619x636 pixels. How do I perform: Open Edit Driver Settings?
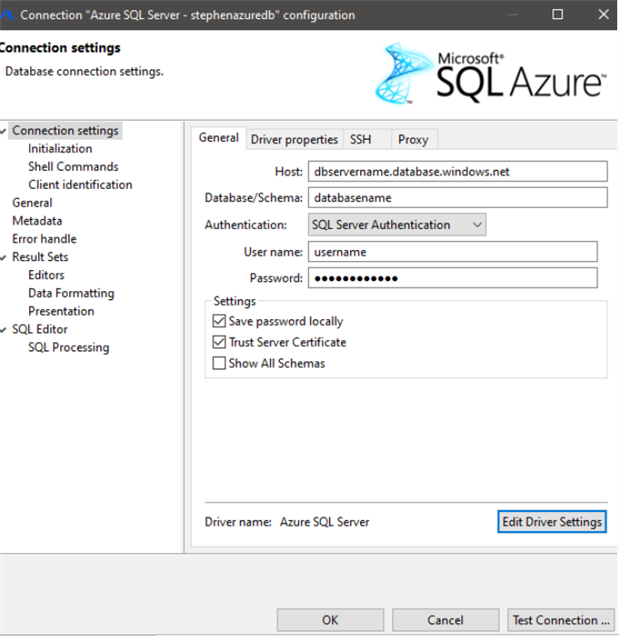pyautogui.click(x=552, y=522)
